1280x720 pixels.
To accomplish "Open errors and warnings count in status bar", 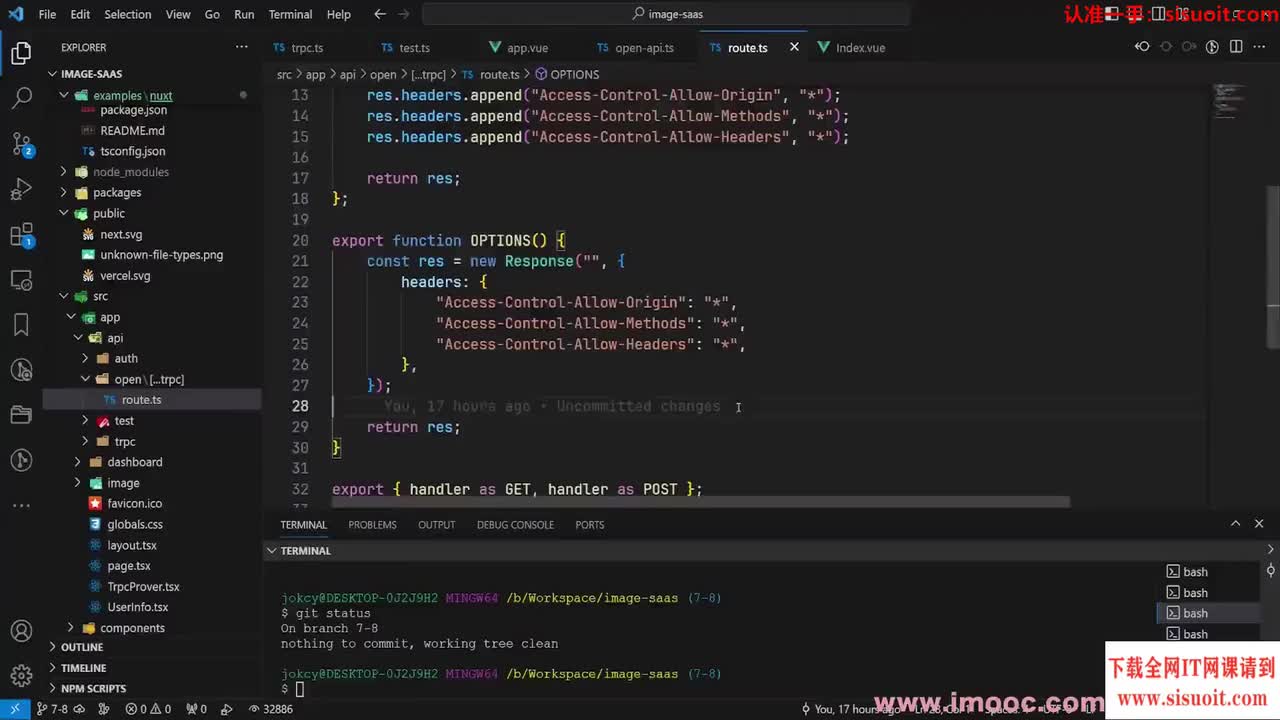I will click(147, 709).
